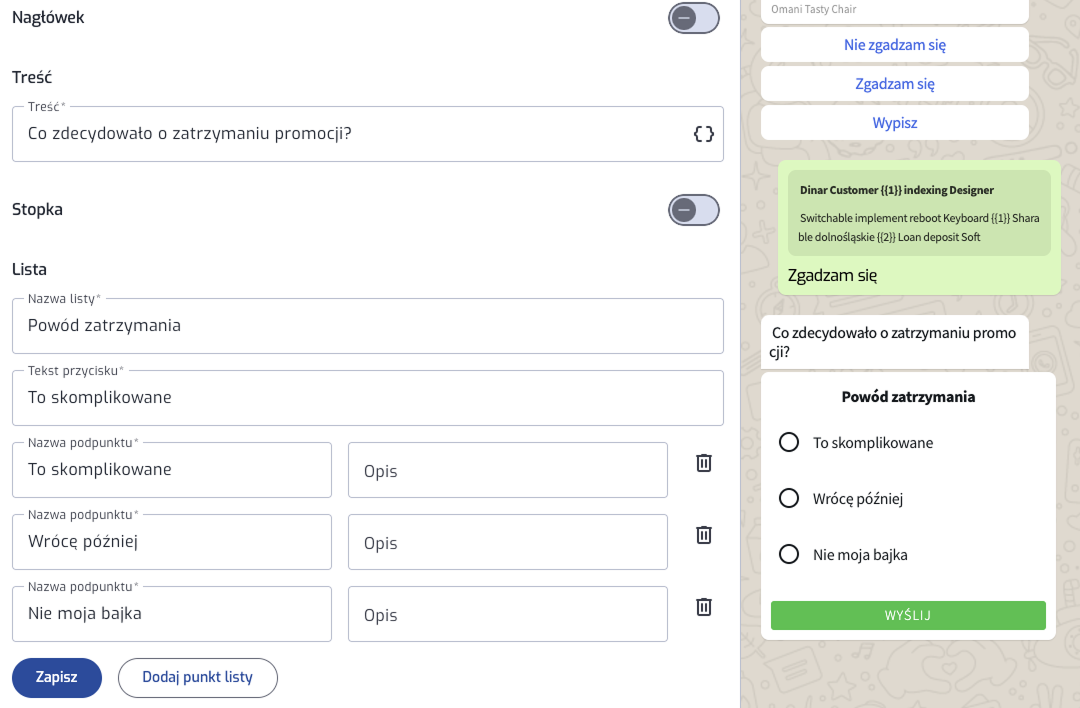The image size is (1080, 708).
Task: Delete the 'Nie moja bajka' list item
Action: (704, 607)
